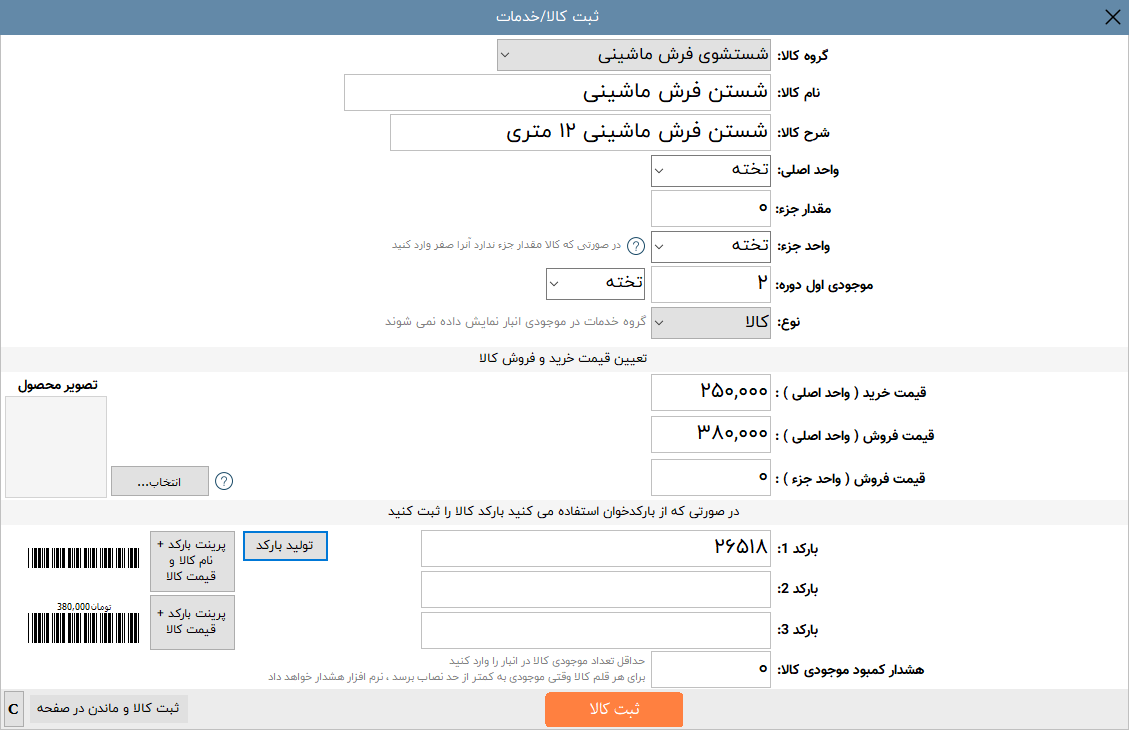Click the انتخاب... image button

pos(160,481)
